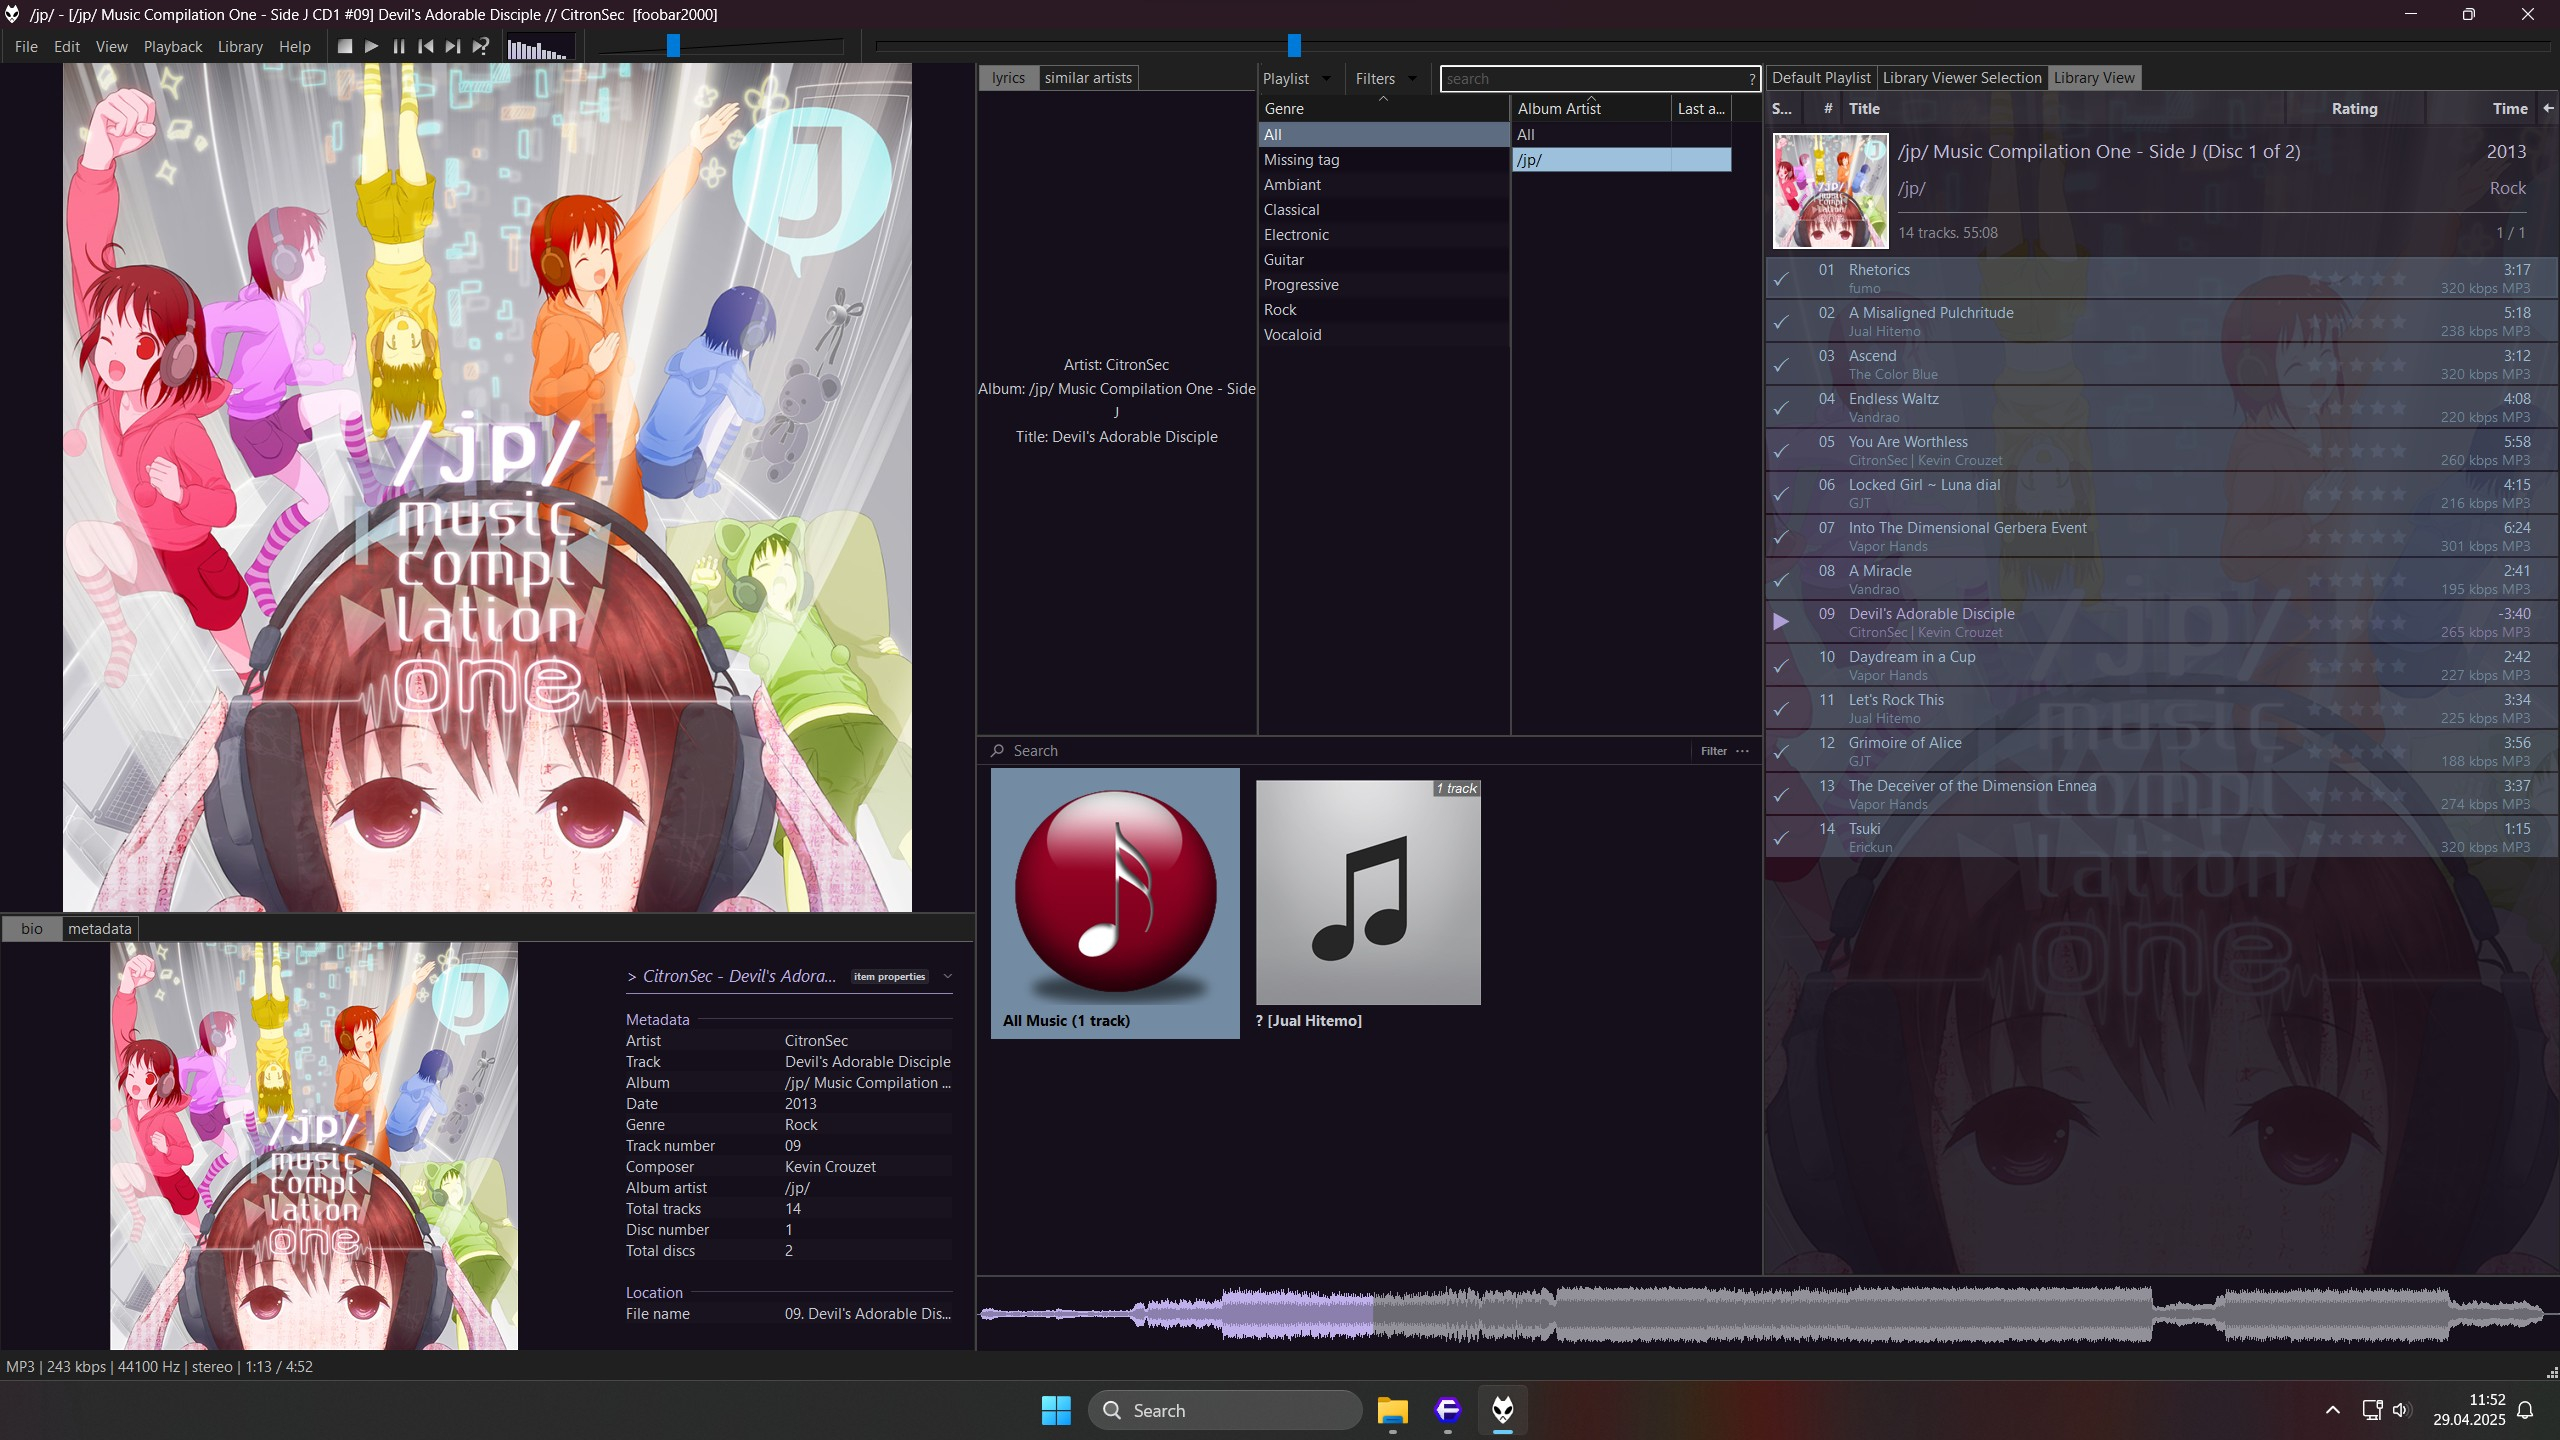Screen dimensions: 2560x1440
Task: Click the Genre column sort header
Action: click(x=1383, y=108)
